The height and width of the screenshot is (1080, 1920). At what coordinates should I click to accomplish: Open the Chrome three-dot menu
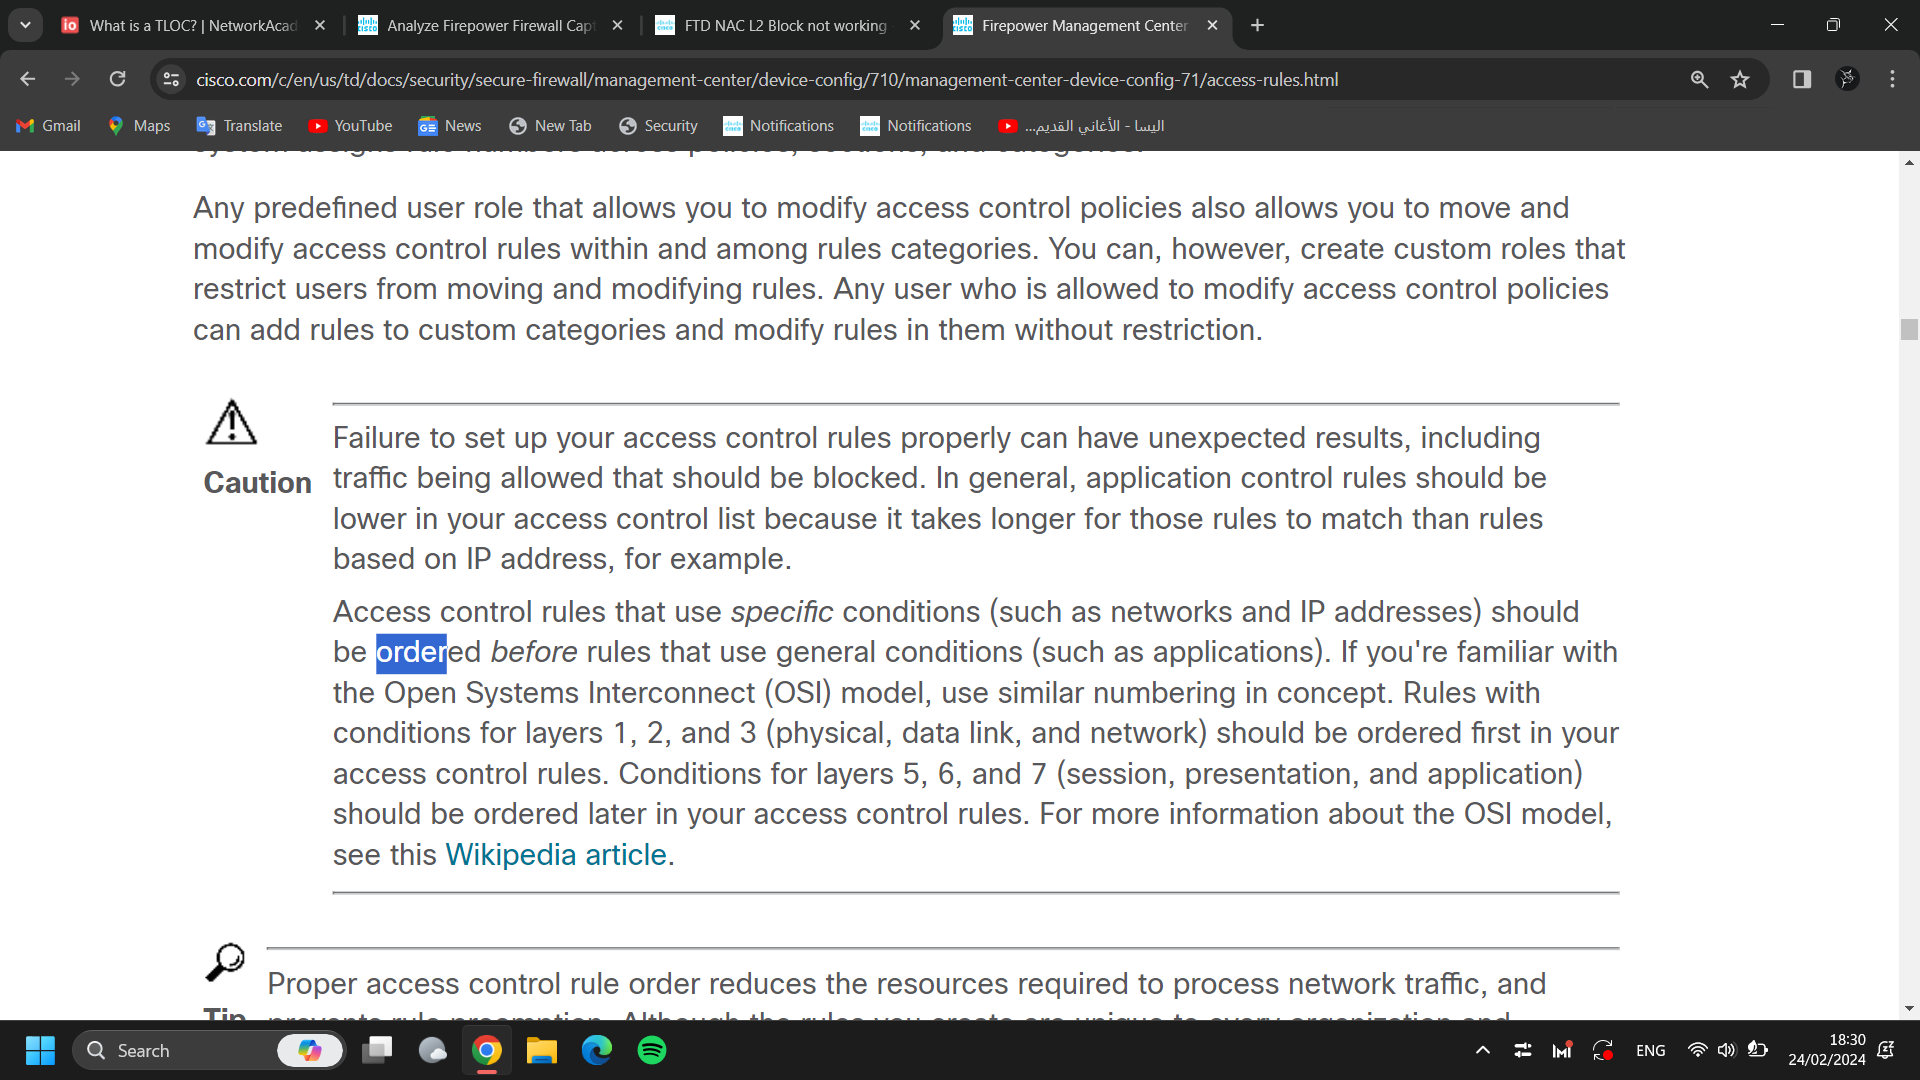click(x=1892, y=79)
